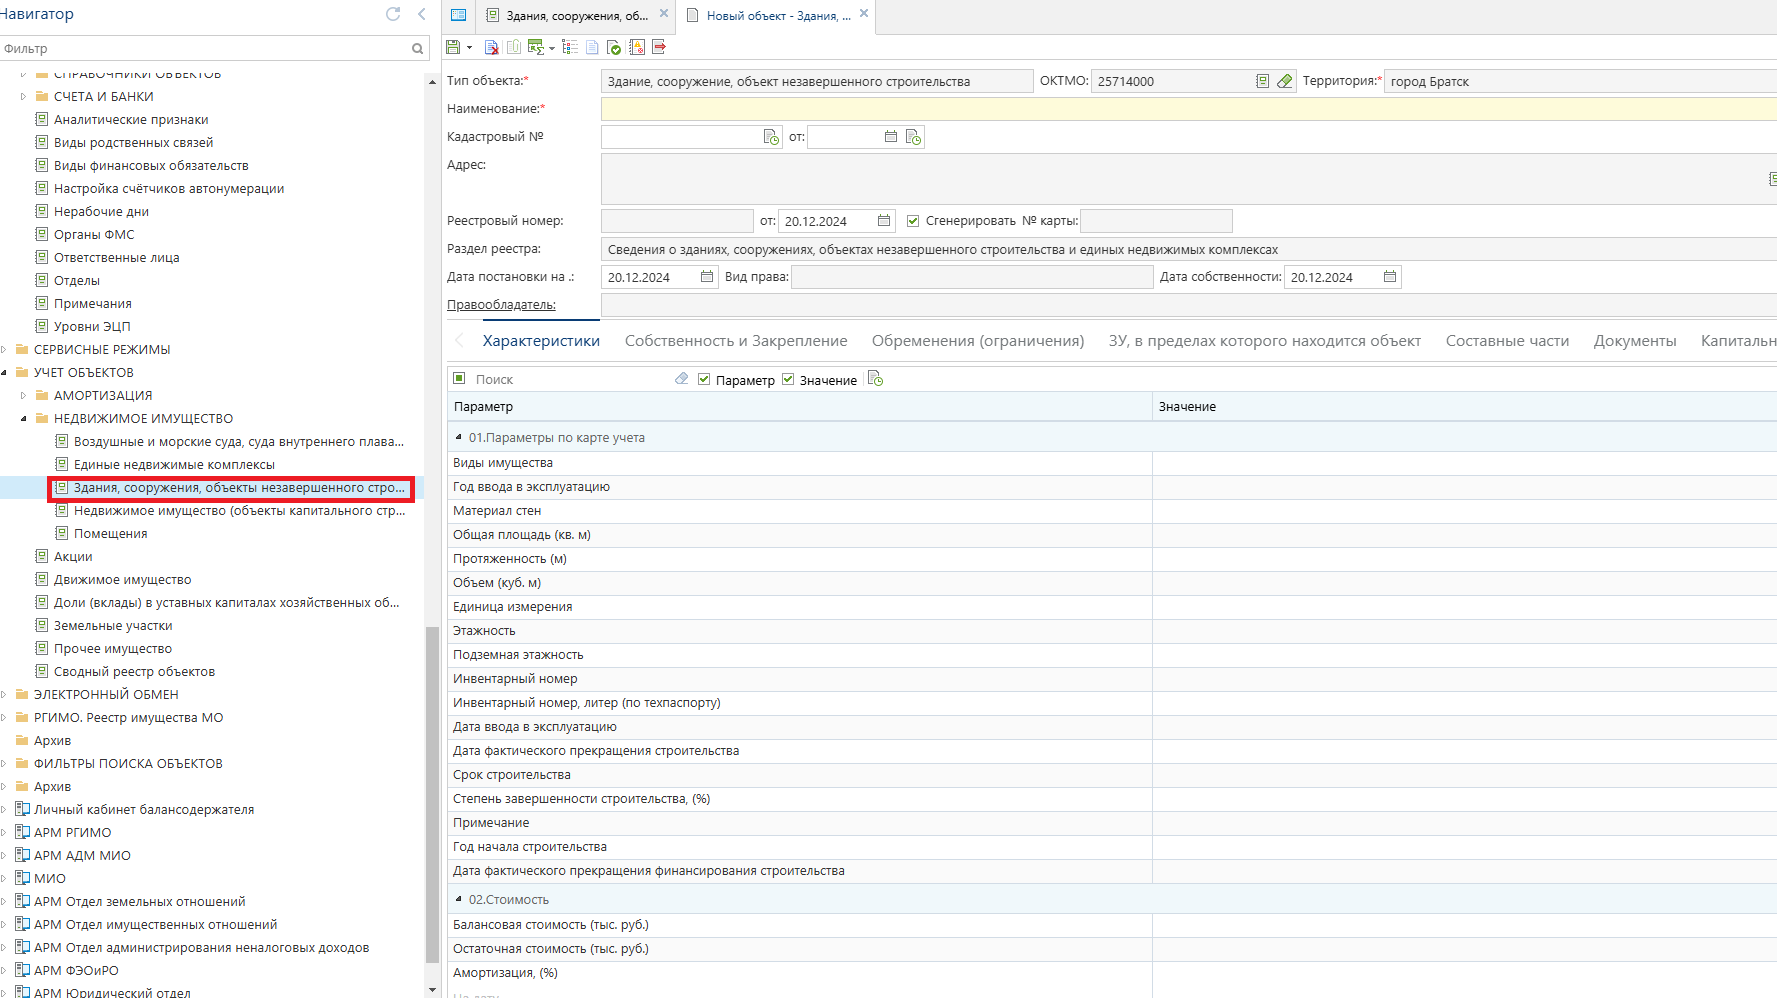
Task: Open Движимое имущество in the navigator
Action: 122,580
